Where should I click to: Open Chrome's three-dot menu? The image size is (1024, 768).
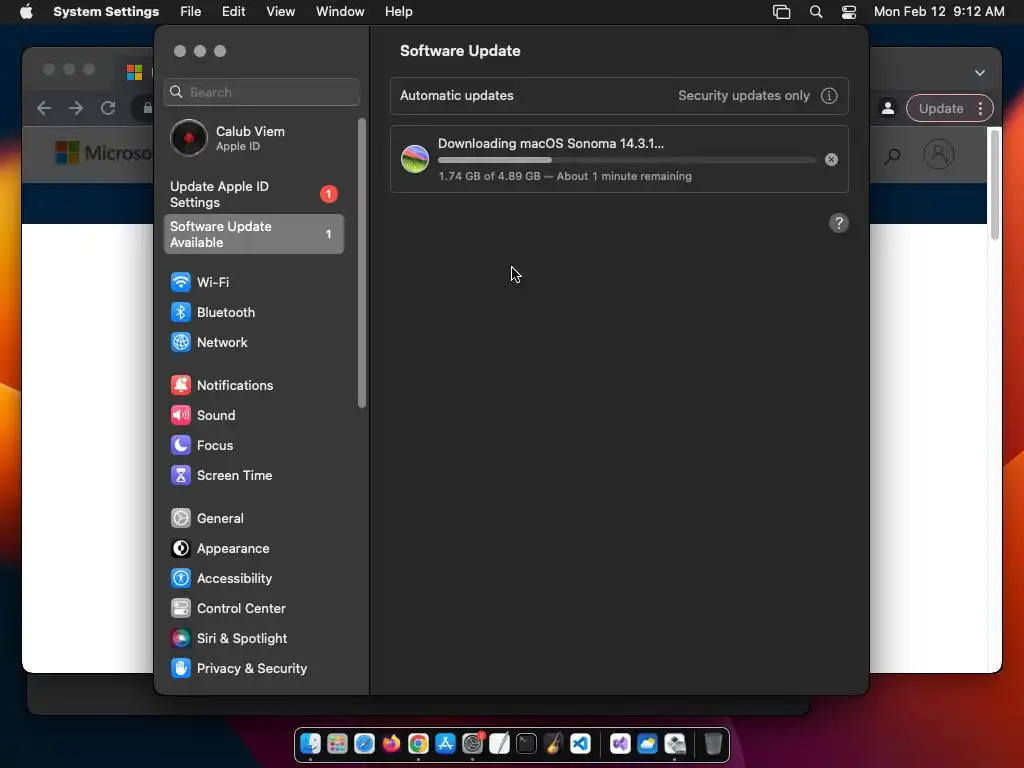(x=980, y=108)
